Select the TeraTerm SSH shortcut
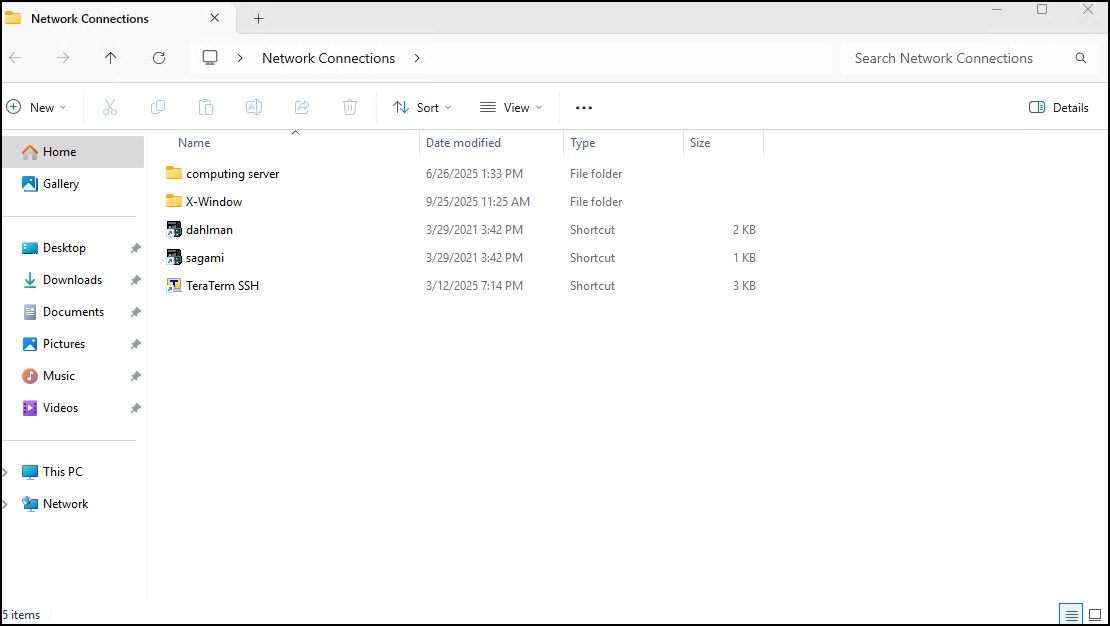1110x626 pixels. point(222,286)
